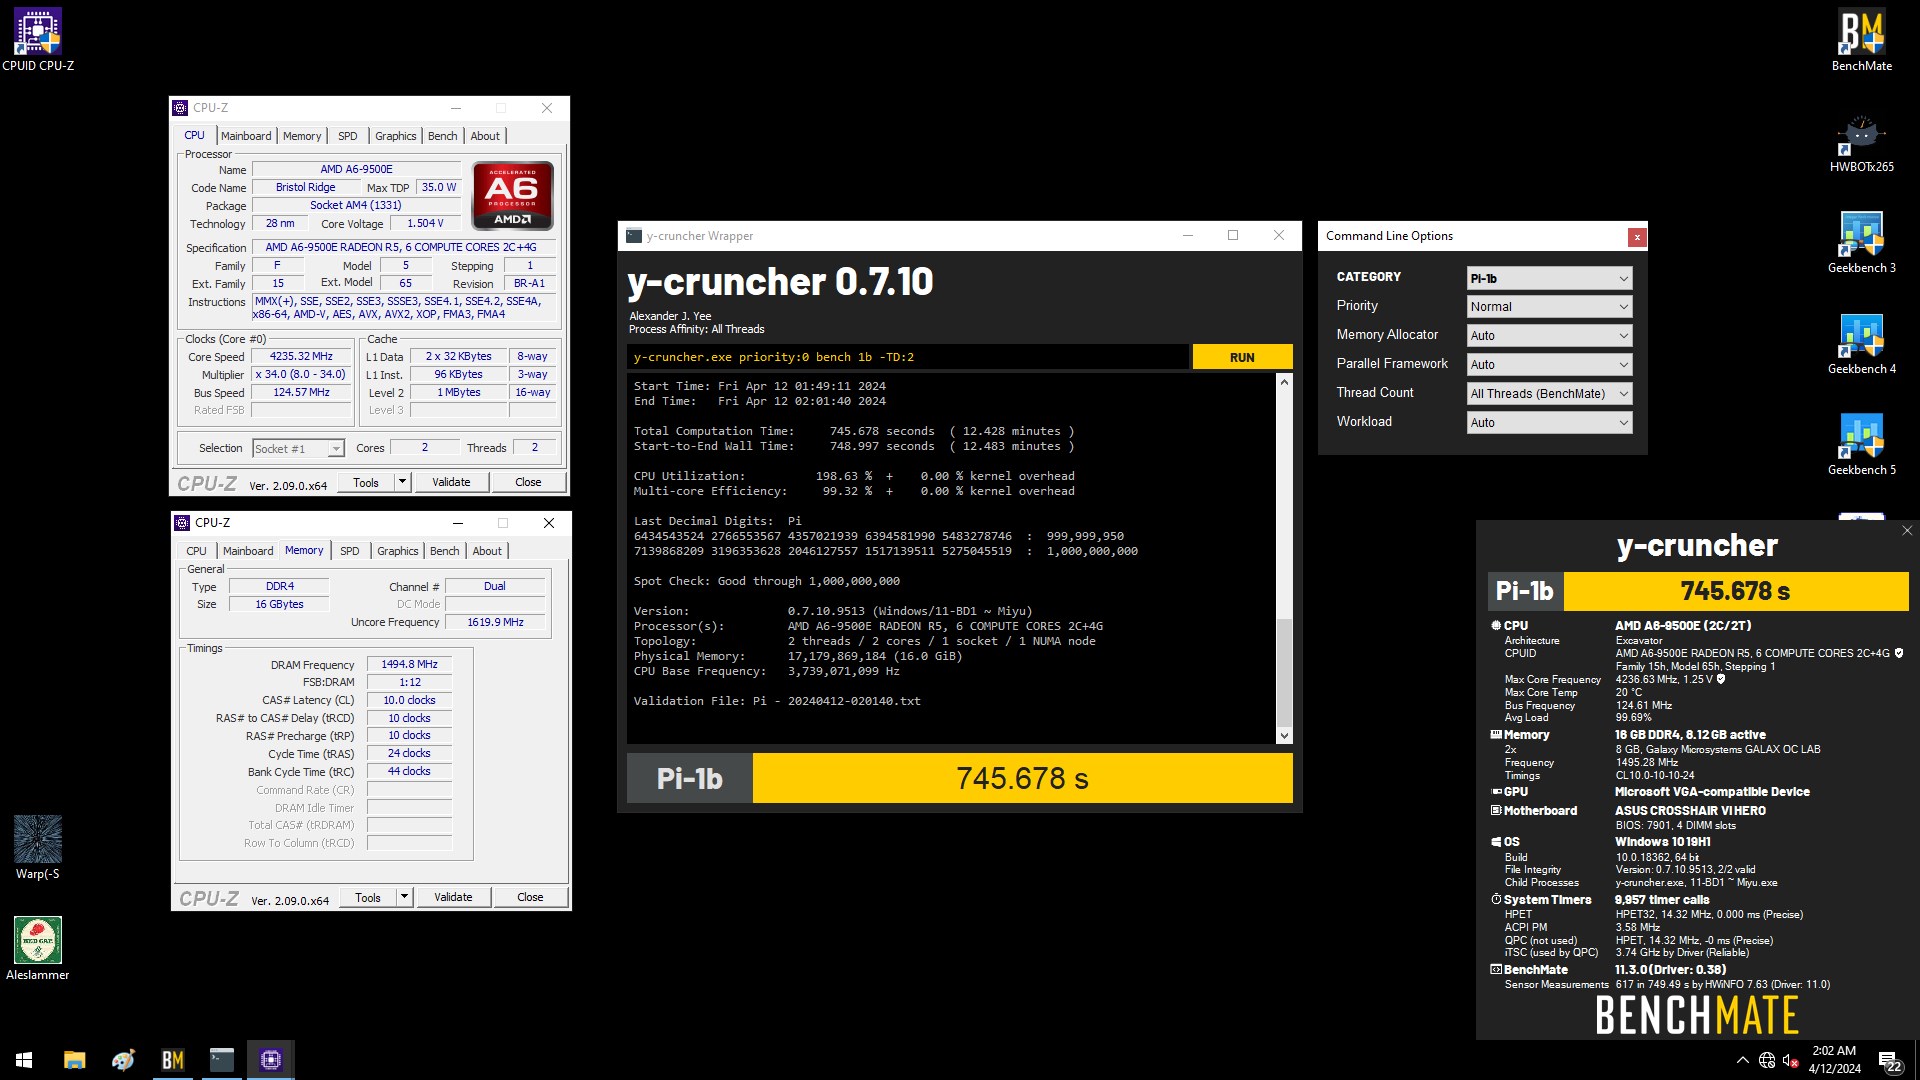1920x1080 pixels.
Task: Open Tools dropdown arrow in upper CPU-Z
Action: [402, 482]
